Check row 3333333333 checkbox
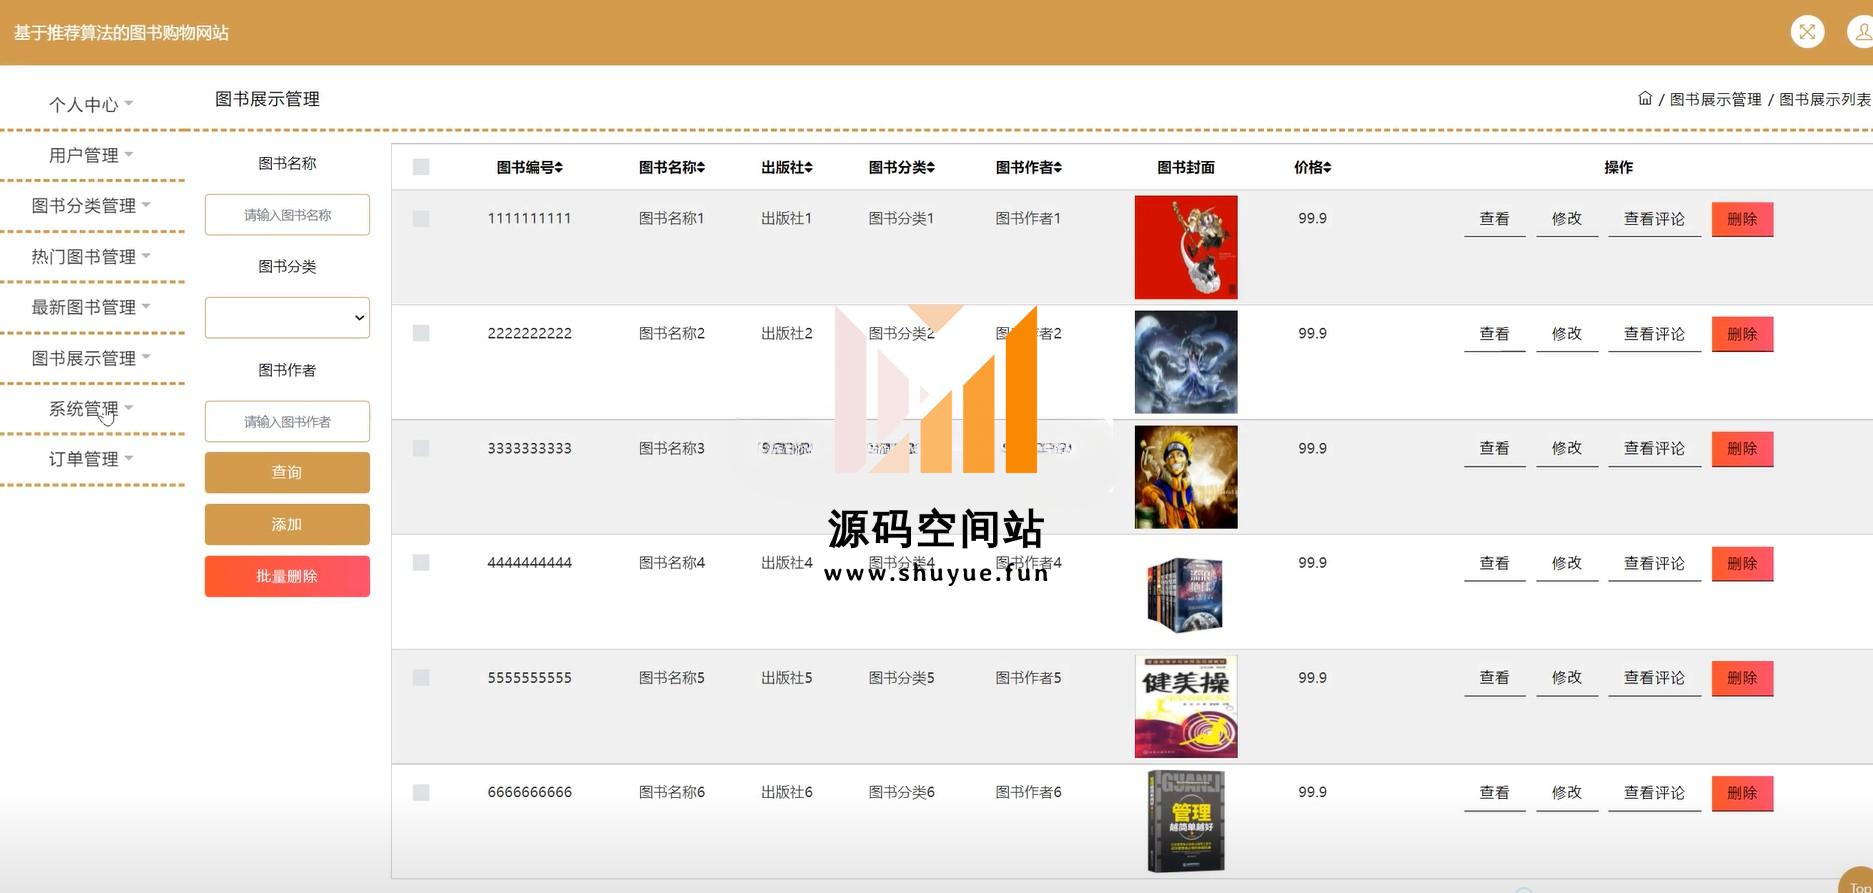The image size is (1873, 893). (421, 448)
